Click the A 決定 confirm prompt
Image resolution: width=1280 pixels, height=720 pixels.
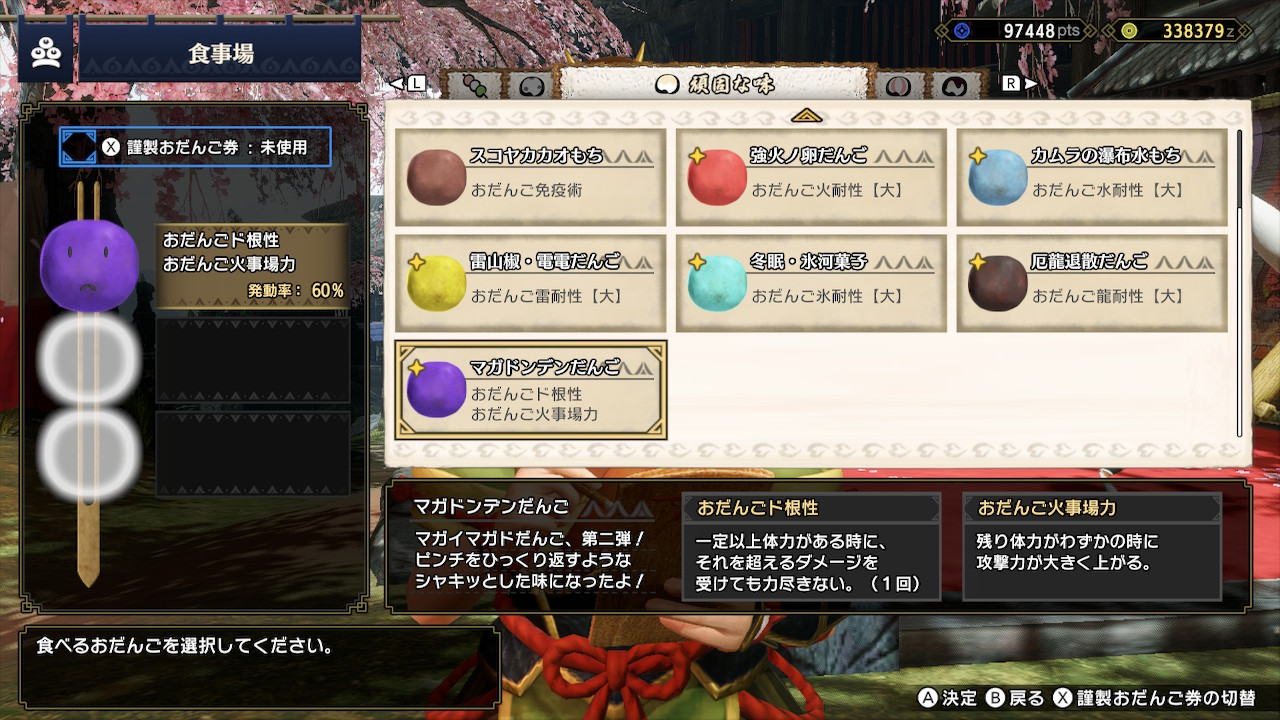coord(947,698)
